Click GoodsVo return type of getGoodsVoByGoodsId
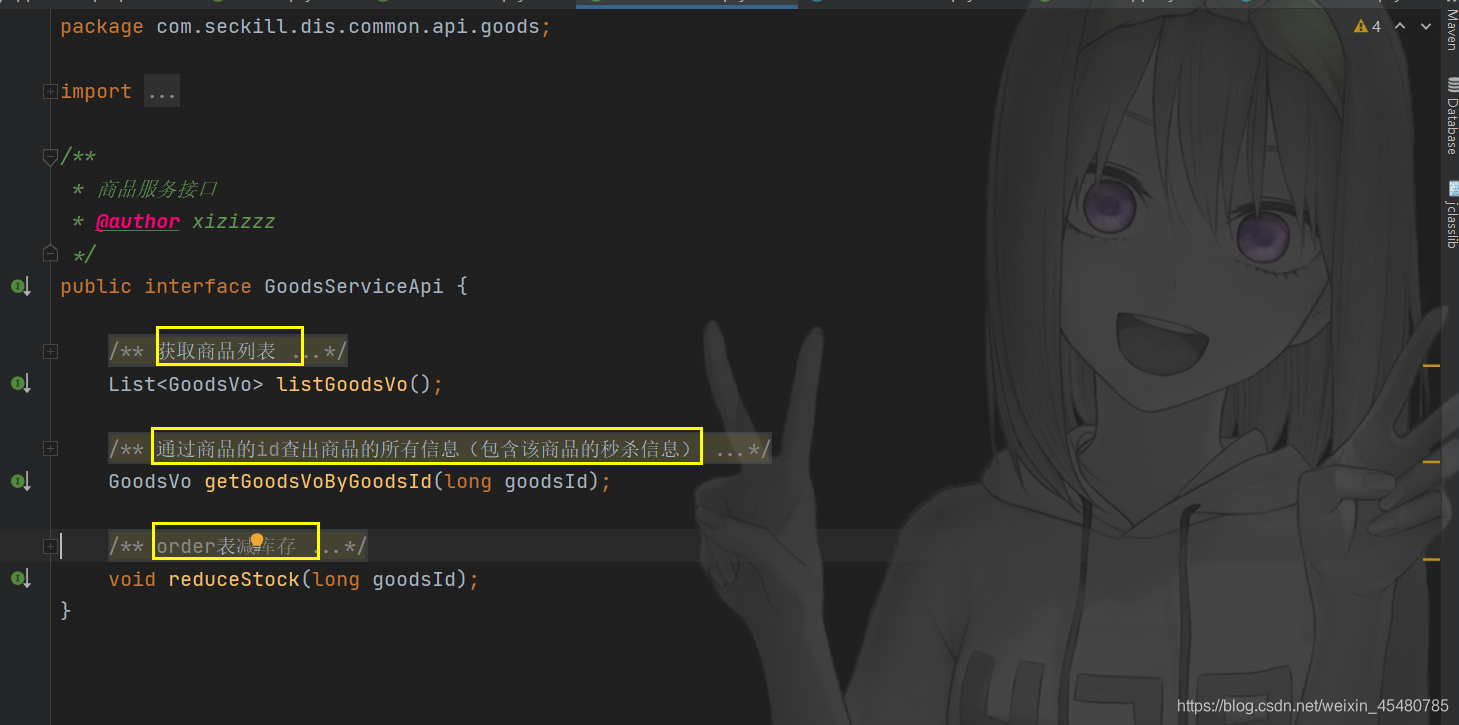 click(150, 482)
